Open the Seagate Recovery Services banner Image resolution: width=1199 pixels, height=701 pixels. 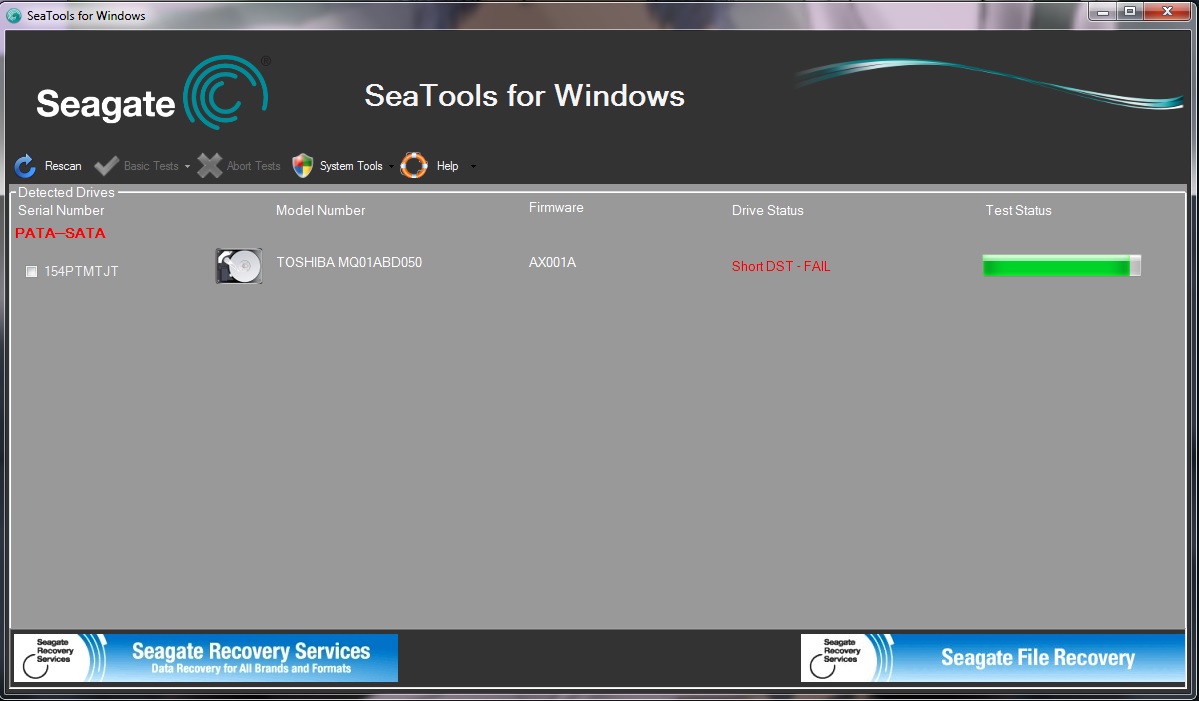point(206,658)
